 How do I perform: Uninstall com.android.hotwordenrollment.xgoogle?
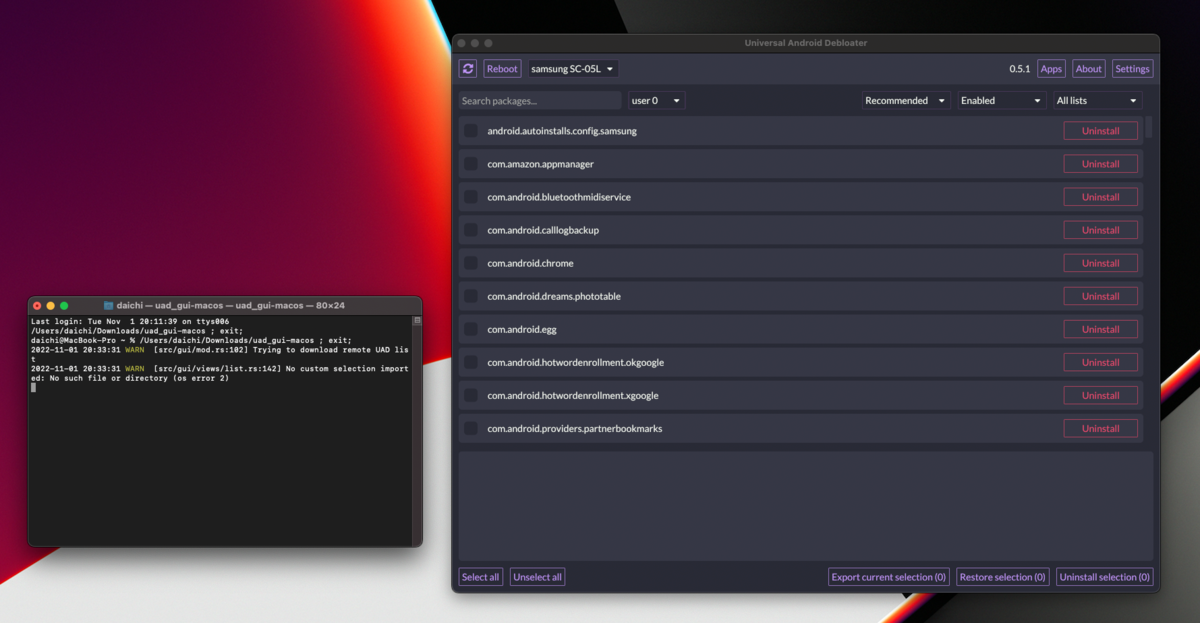click(x=1100, y=395)
